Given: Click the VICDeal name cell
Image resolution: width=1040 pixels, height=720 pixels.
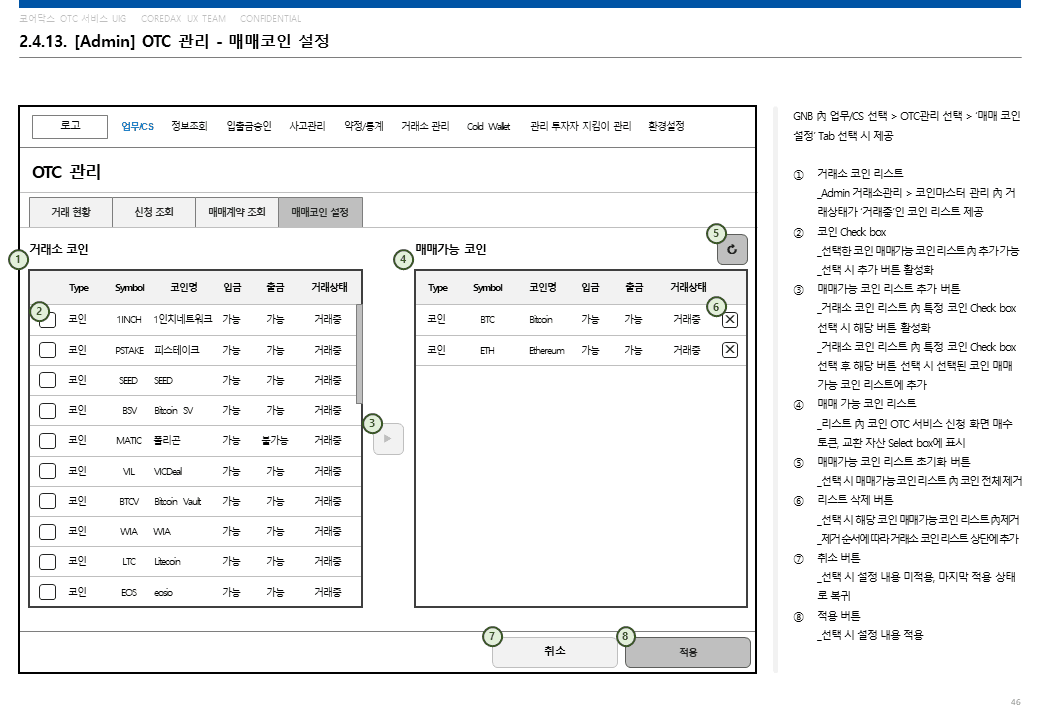Looking at the screenshot, I should [x=168, y=471].
